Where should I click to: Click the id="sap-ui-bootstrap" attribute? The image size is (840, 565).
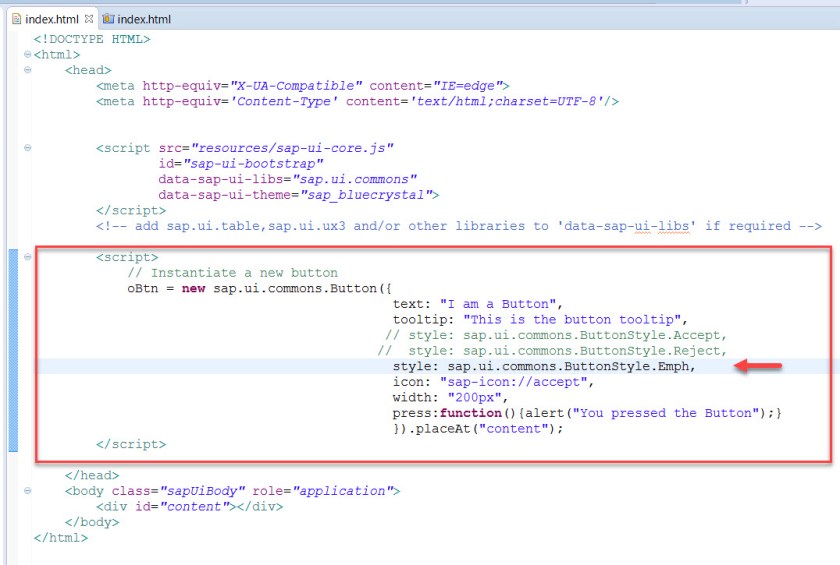point(241,163)
